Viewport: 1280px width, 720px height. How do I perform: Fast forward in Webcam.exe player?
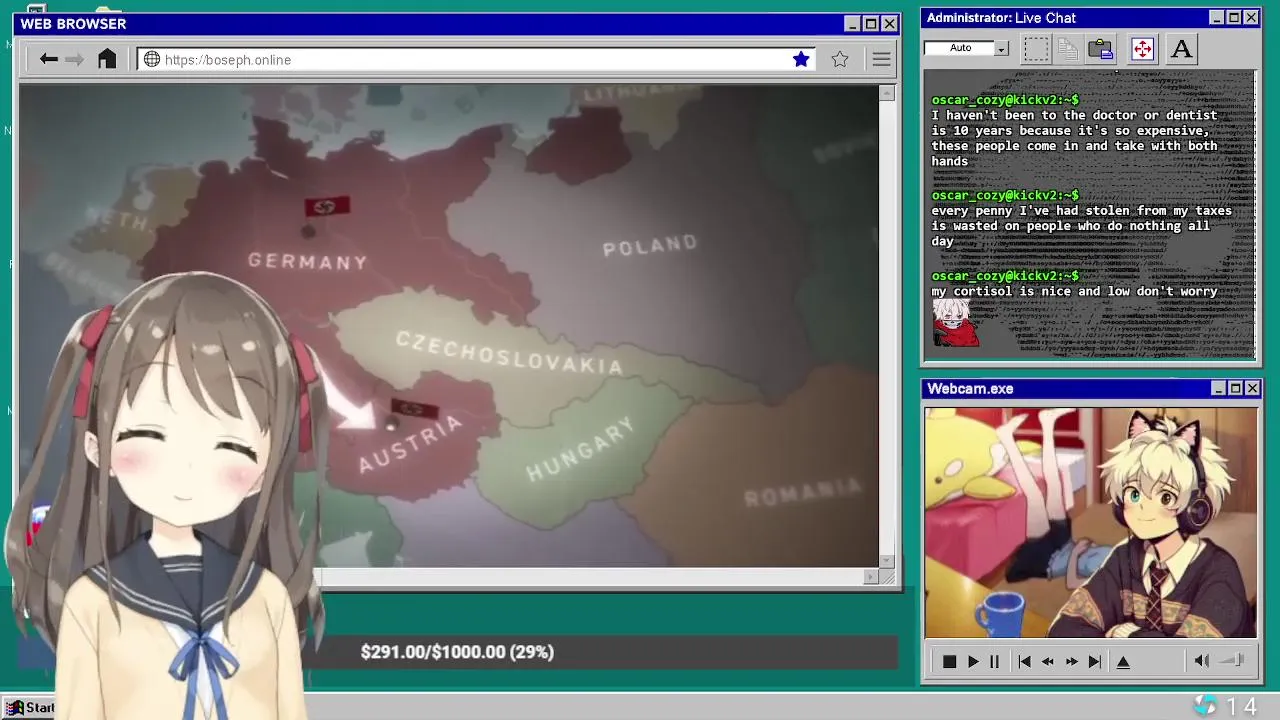pyautogui.click(x=1071, y=661)
